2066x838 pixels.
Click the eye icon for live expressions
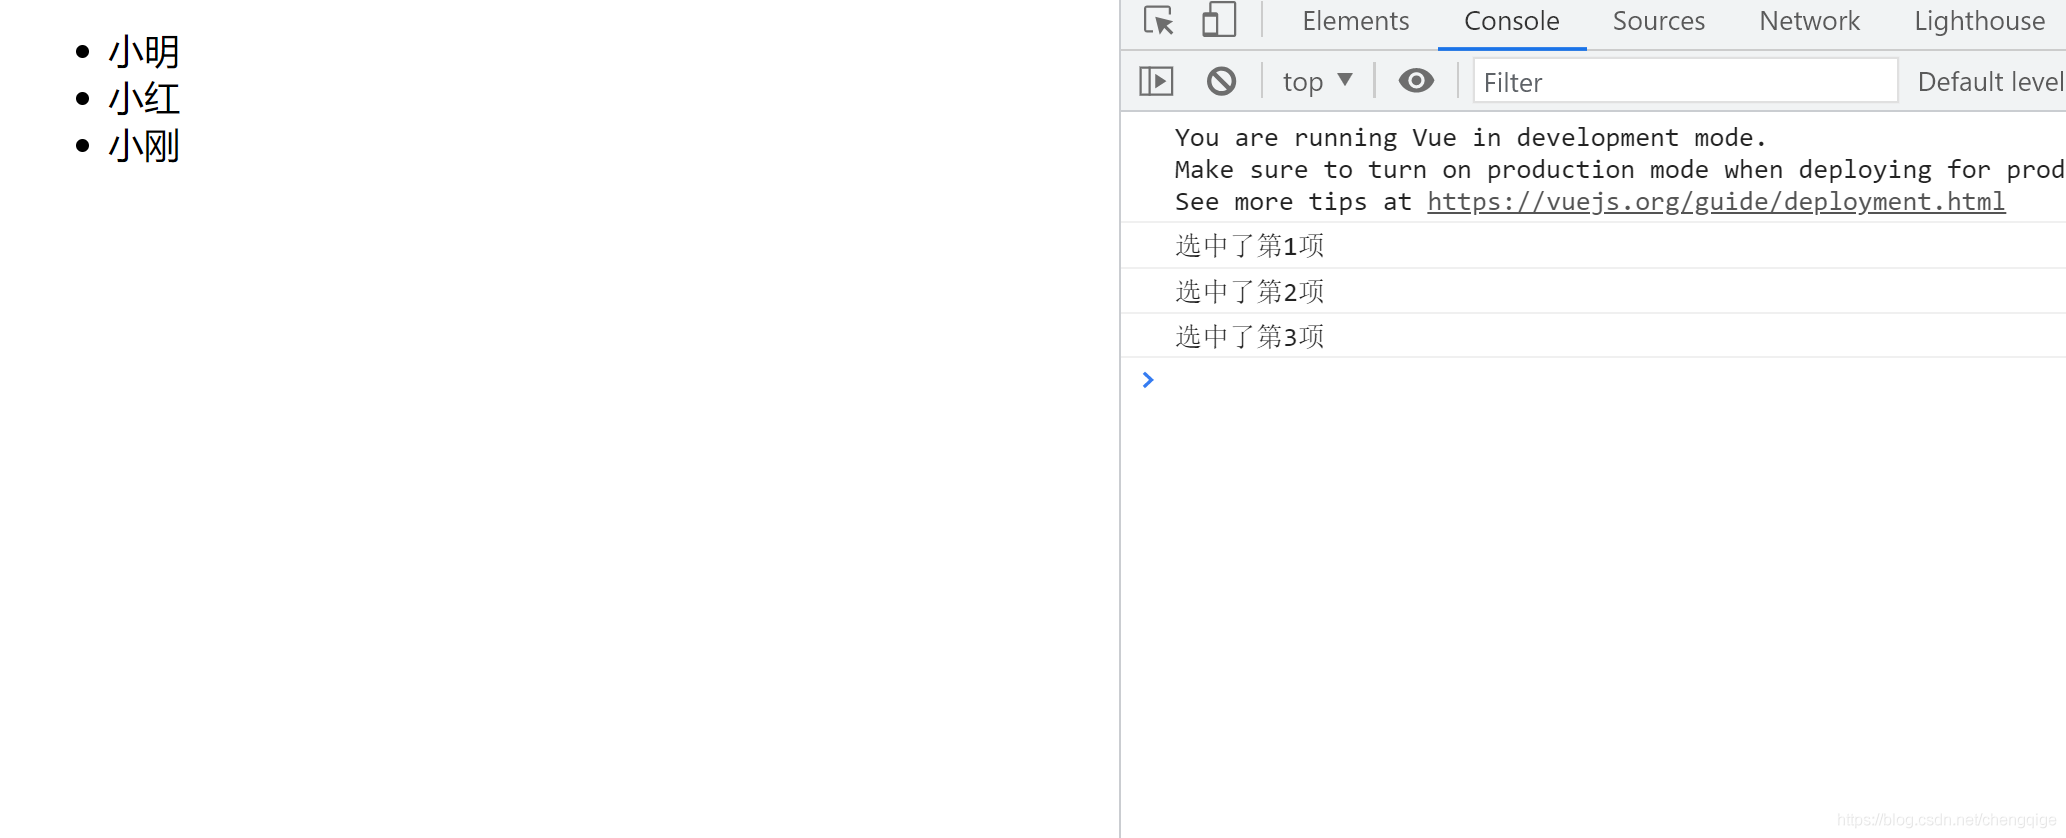pos(1415,81)
